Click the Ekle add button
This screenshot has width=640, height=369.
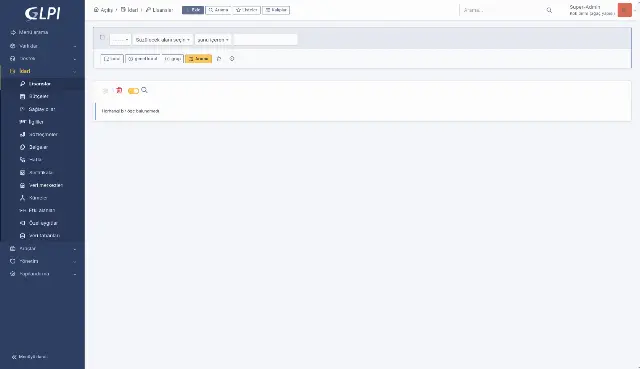tap(193, 10)
